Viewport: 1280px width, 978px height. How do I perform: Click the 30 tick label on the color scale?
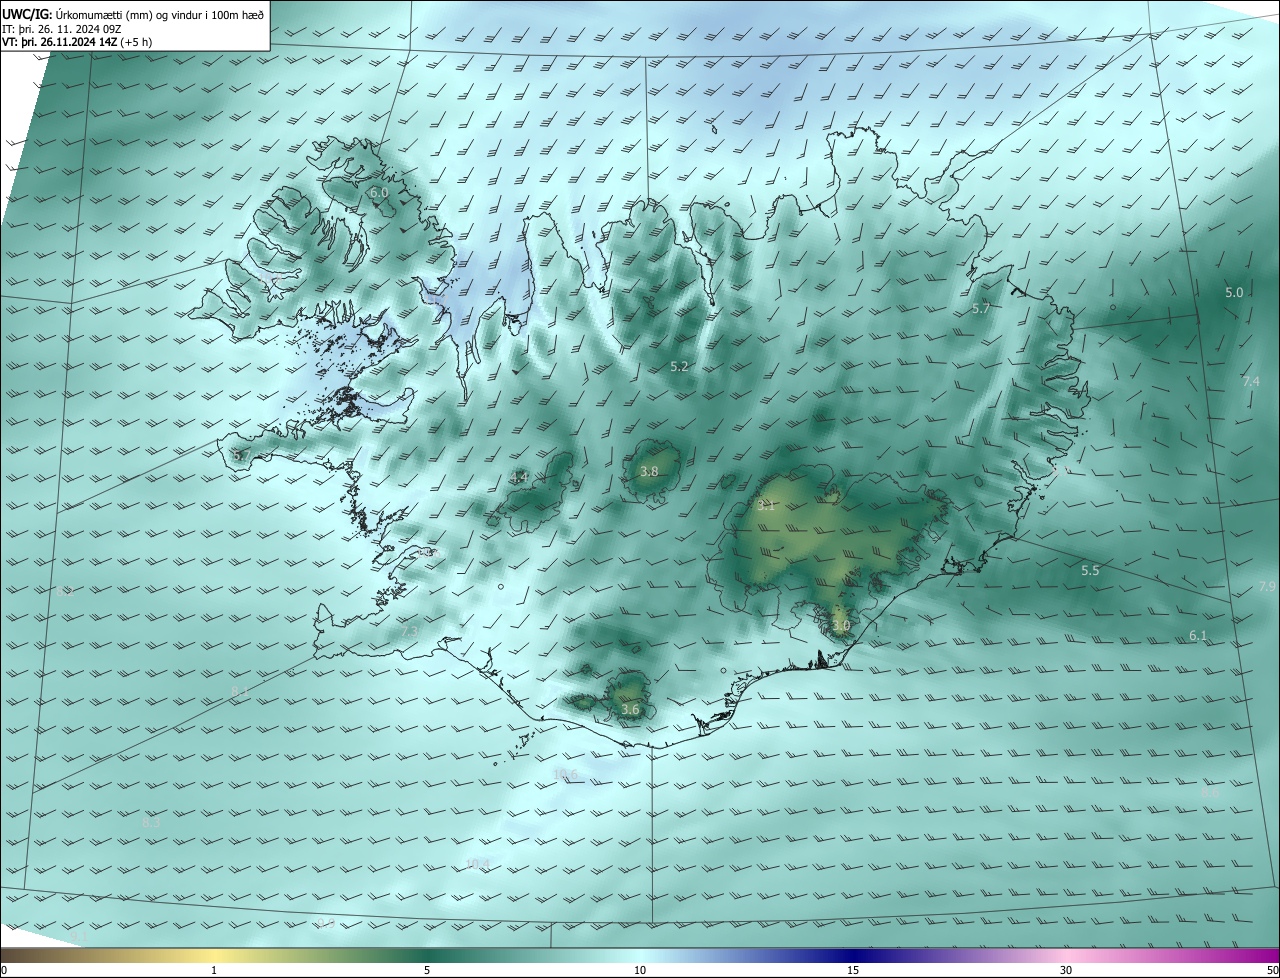[x=1066, y=970]
